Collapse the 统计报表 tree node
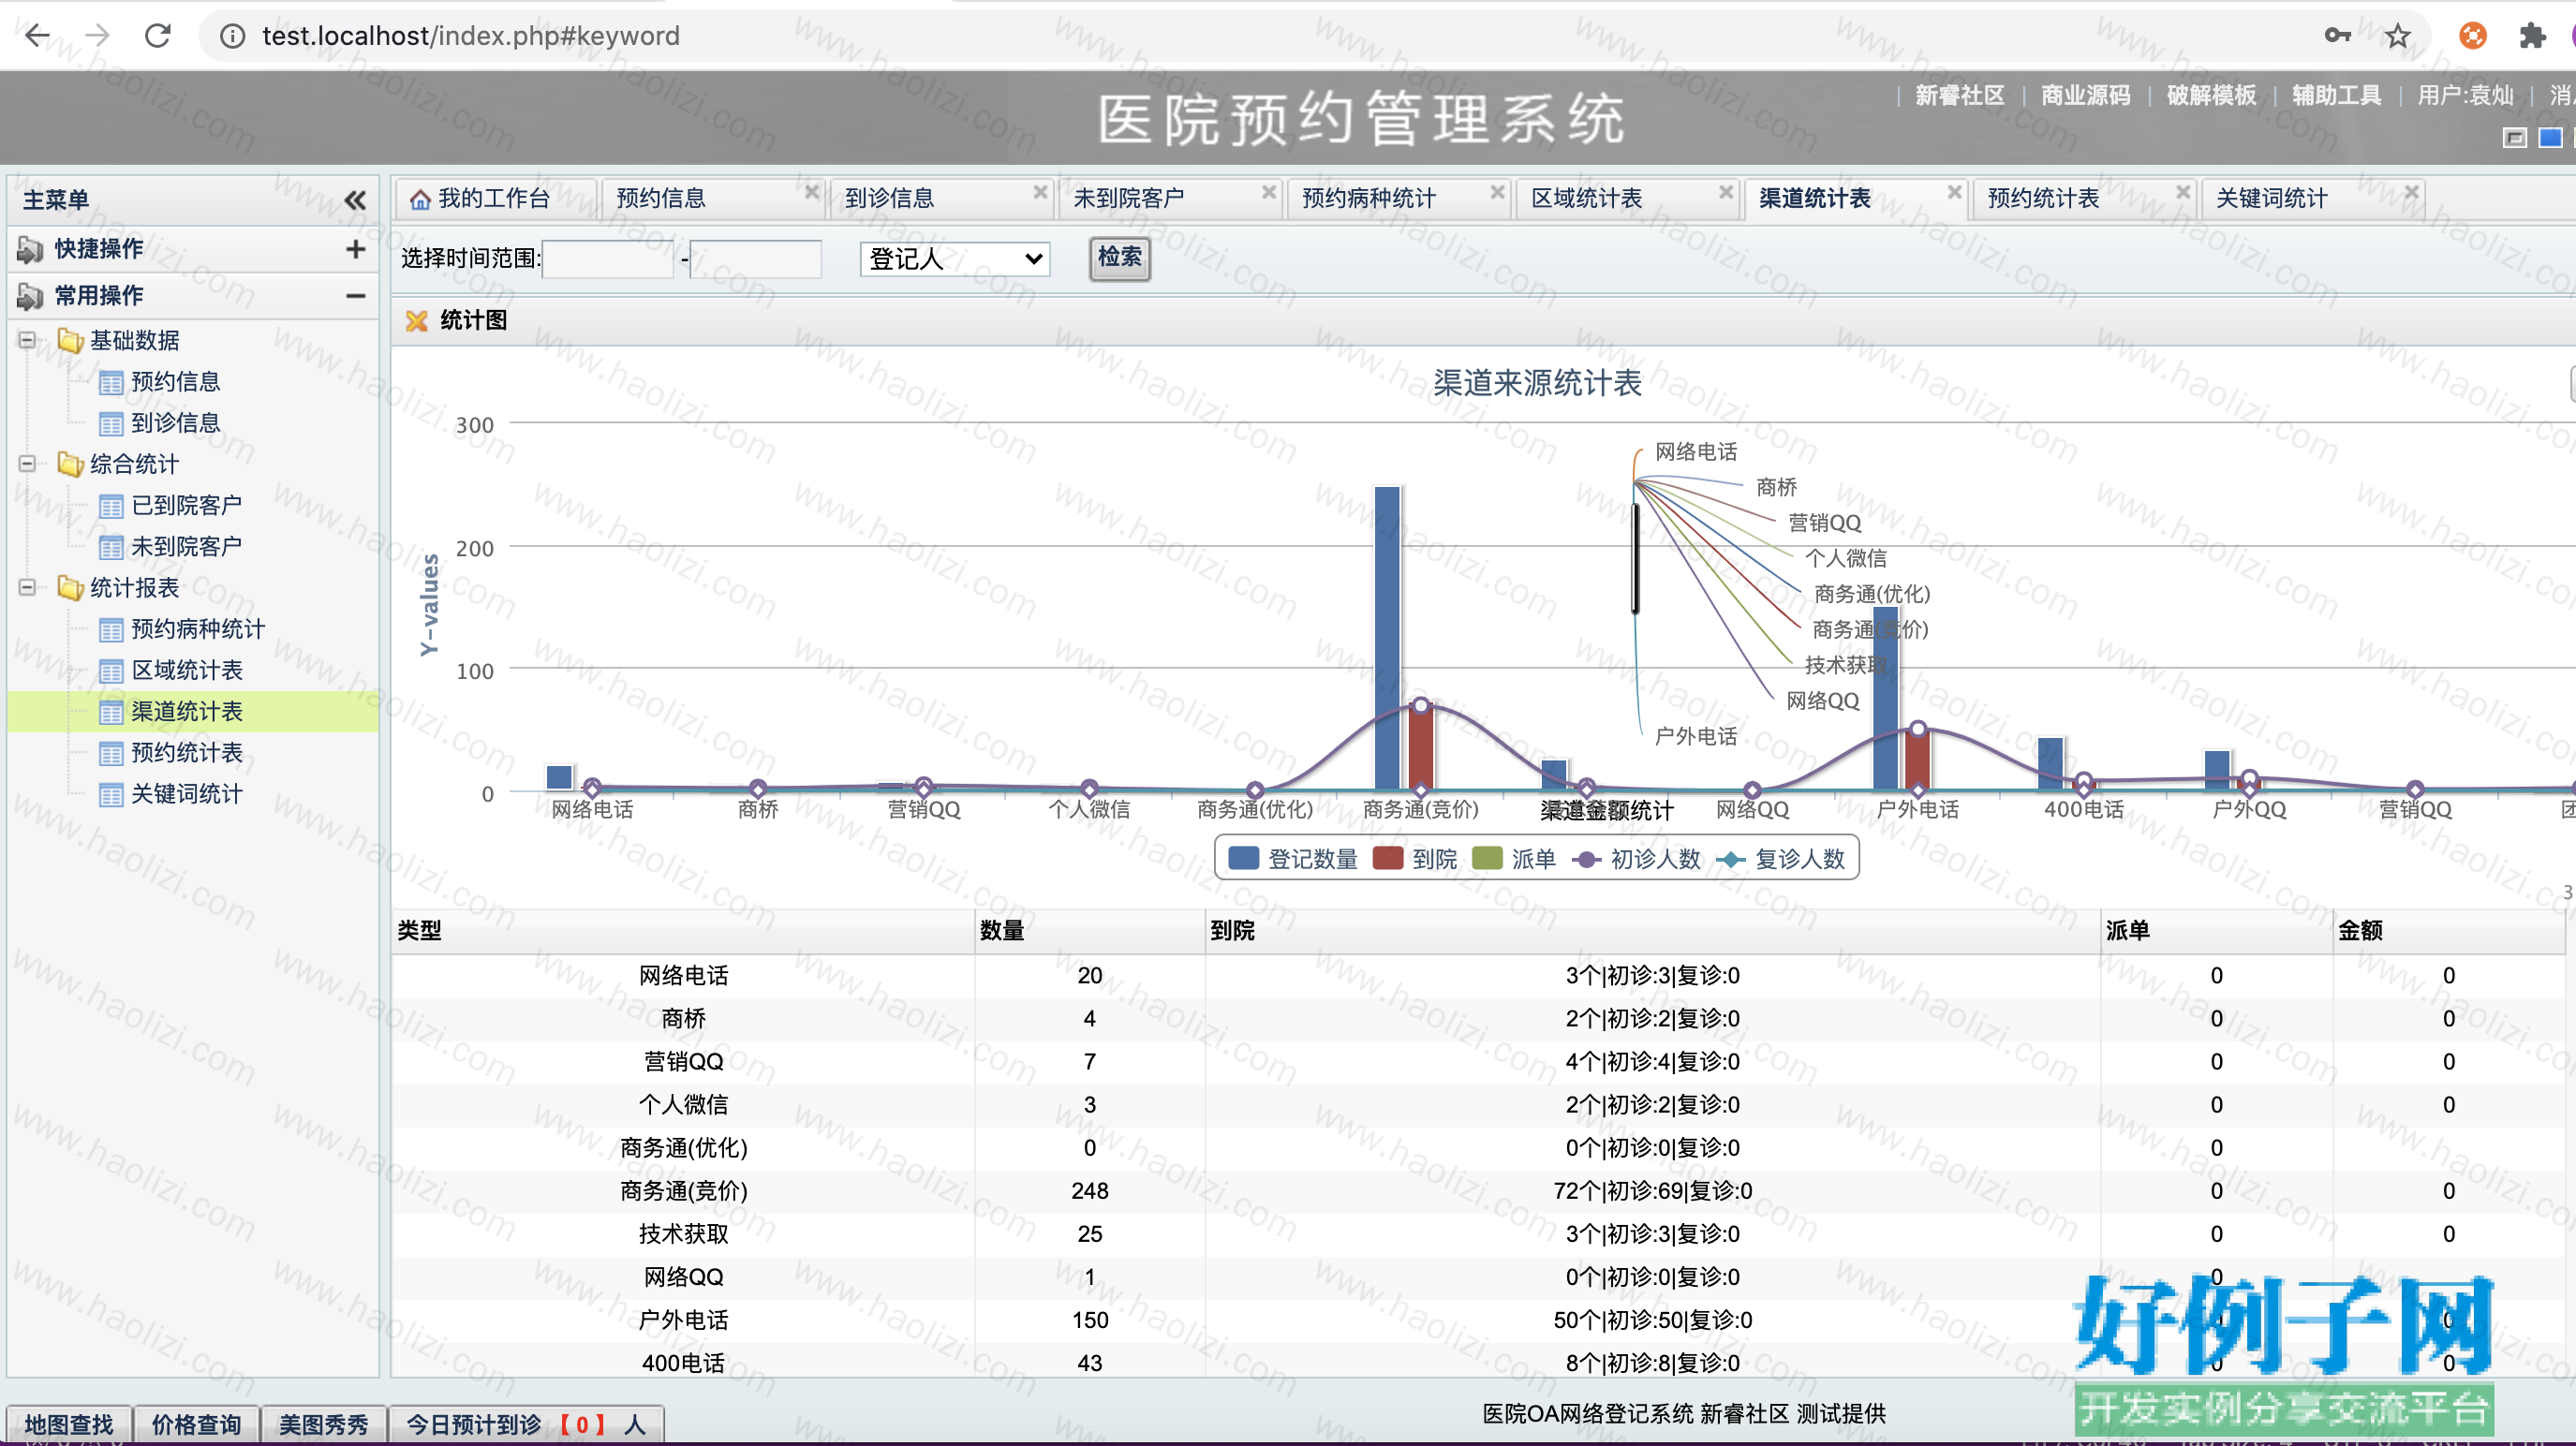The width and height of the screenshot is (2576, 1446). pos(28,587)
